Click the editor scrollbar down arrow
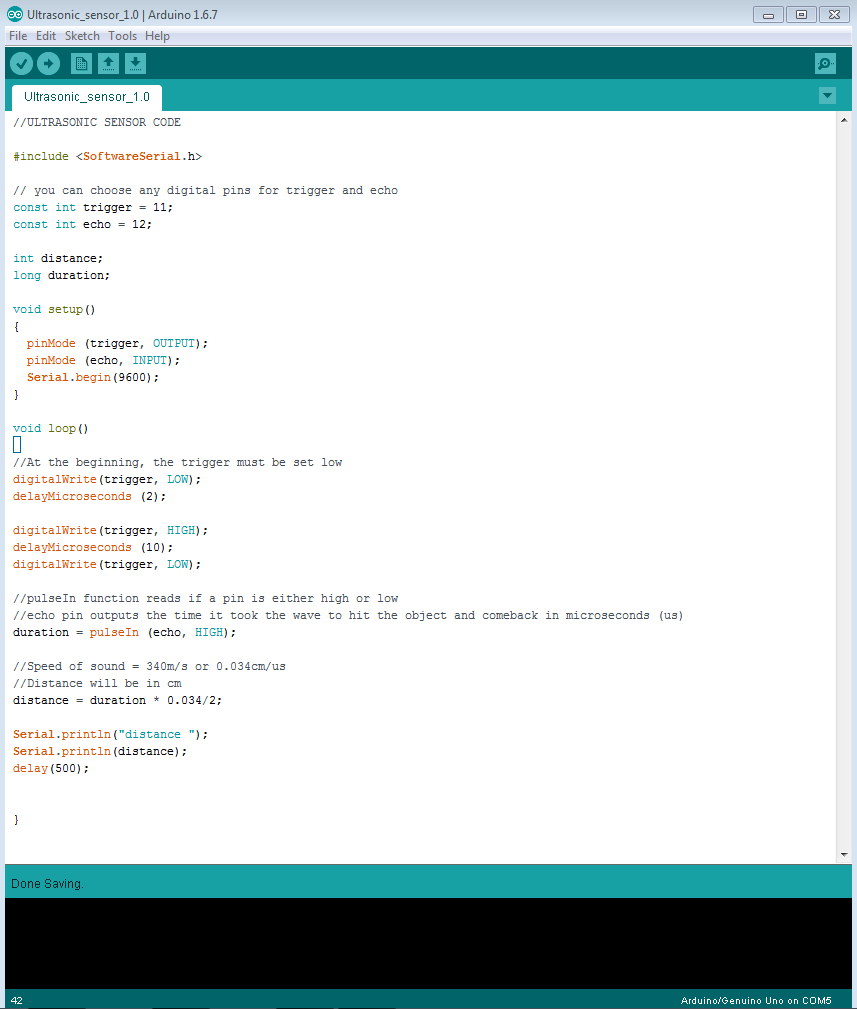 point(843,855)
